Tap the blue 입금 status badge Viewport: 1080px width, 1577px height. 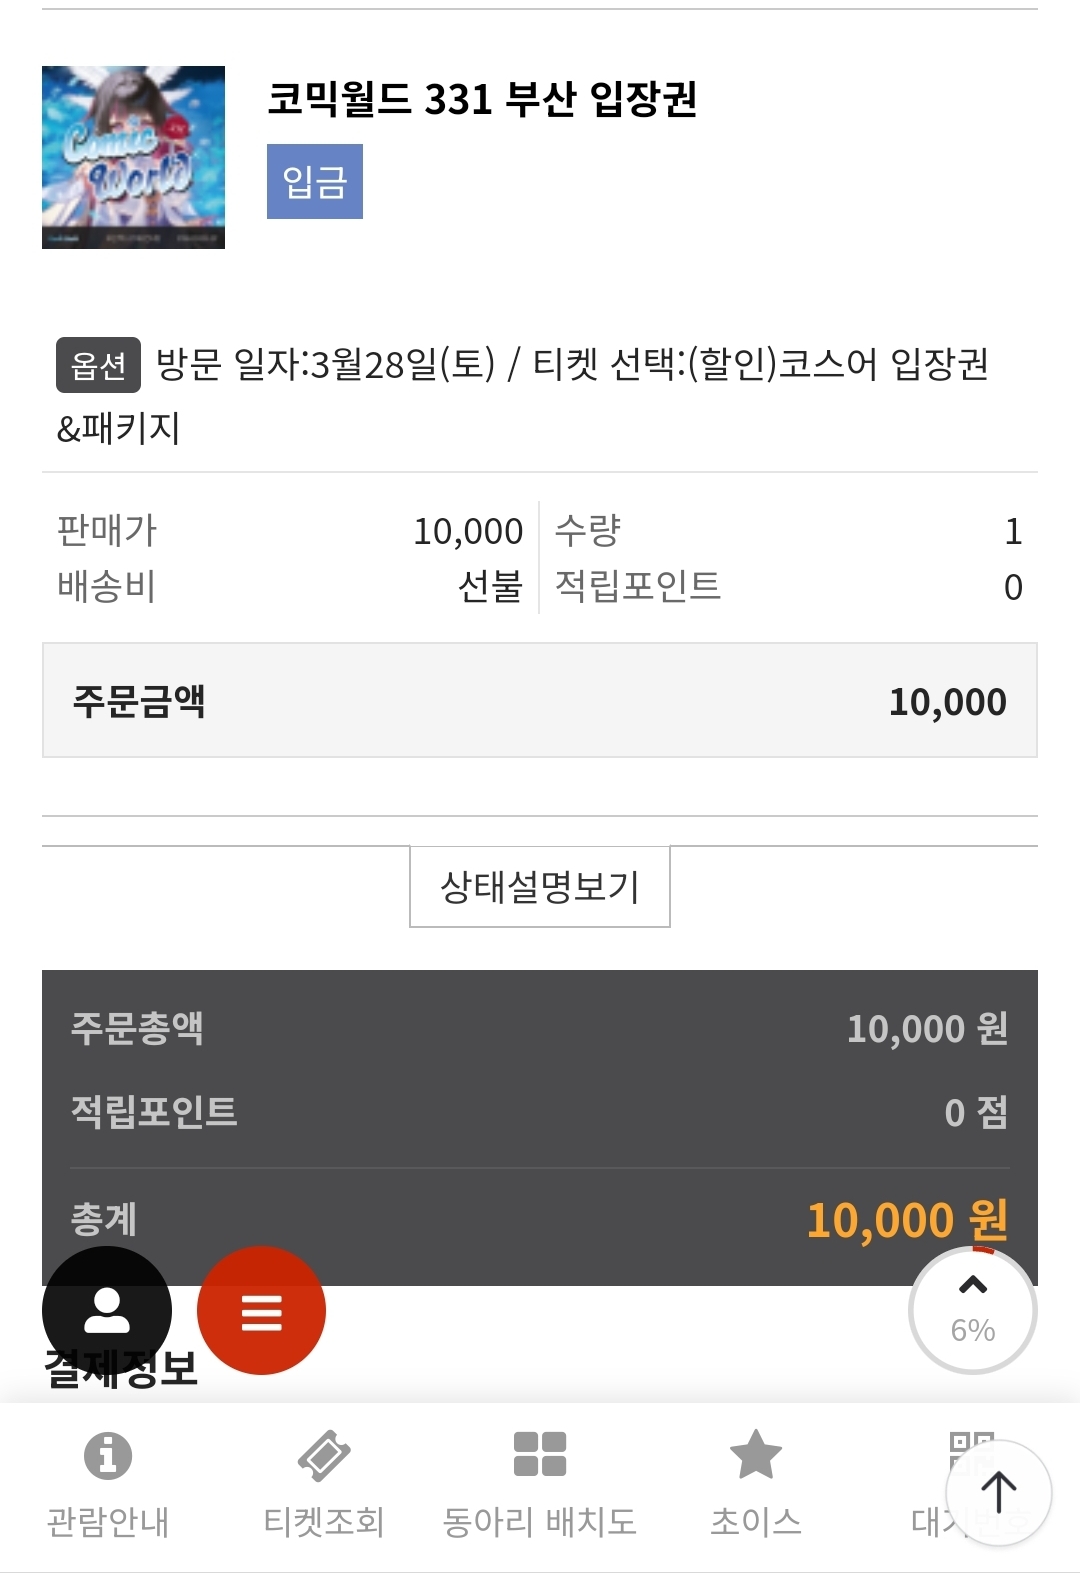pyautogui.click(x=314, y=182)
